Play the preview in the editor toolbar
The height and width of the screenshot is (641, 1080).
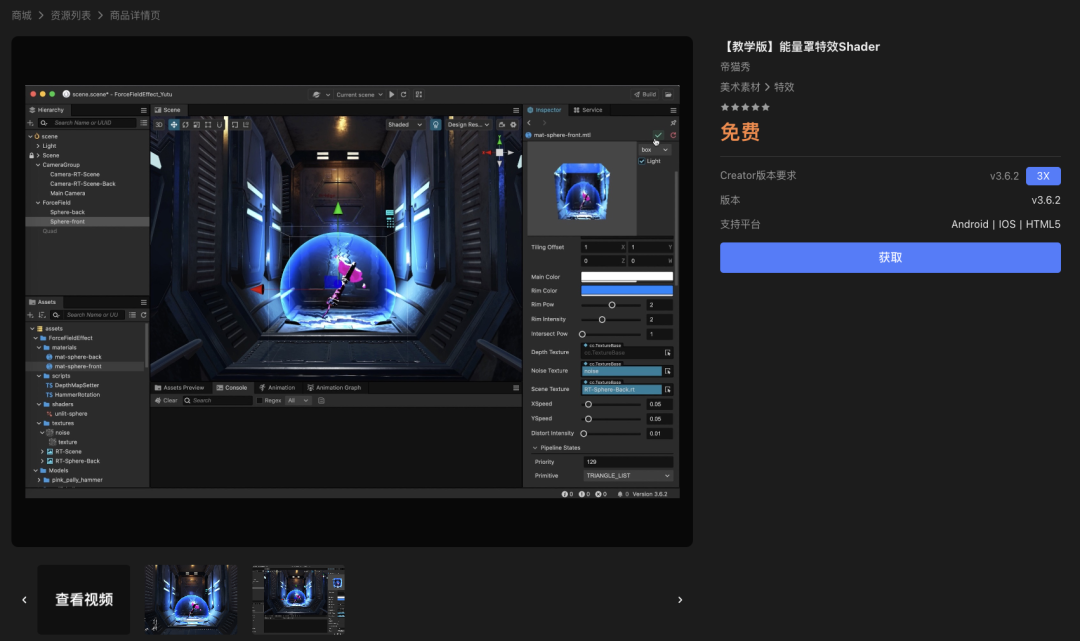(392, 94)
